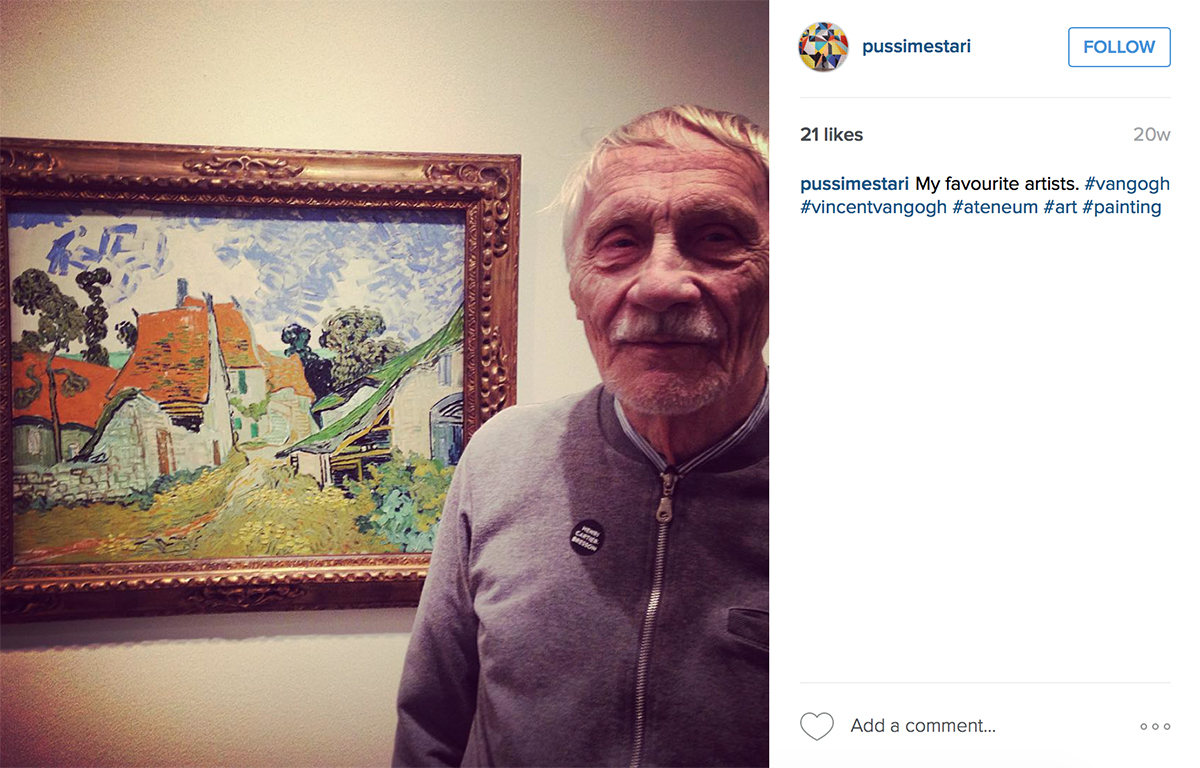The height and width of the screenshot is (768, 1200).
Task: Click the caption text My favourite artists
Action: [997, 184]
